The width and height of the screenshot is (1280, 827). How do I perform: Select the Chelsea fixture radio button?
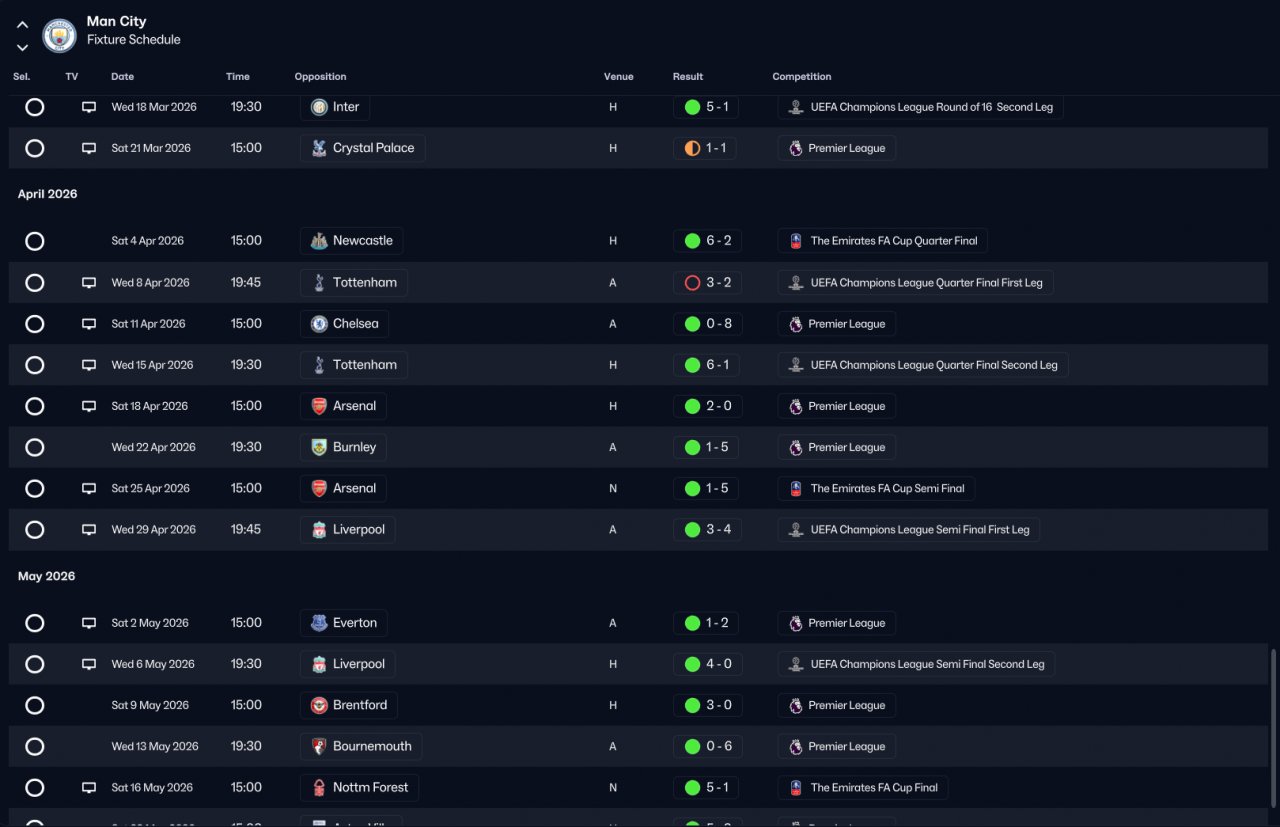[x=35, y=324]
